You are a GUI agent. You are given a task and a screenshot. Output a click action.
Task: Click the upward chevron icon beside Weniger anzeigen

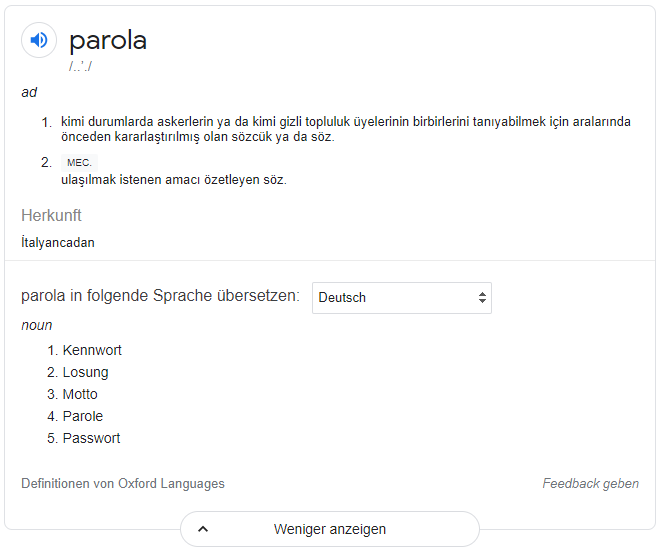[203, 529]
